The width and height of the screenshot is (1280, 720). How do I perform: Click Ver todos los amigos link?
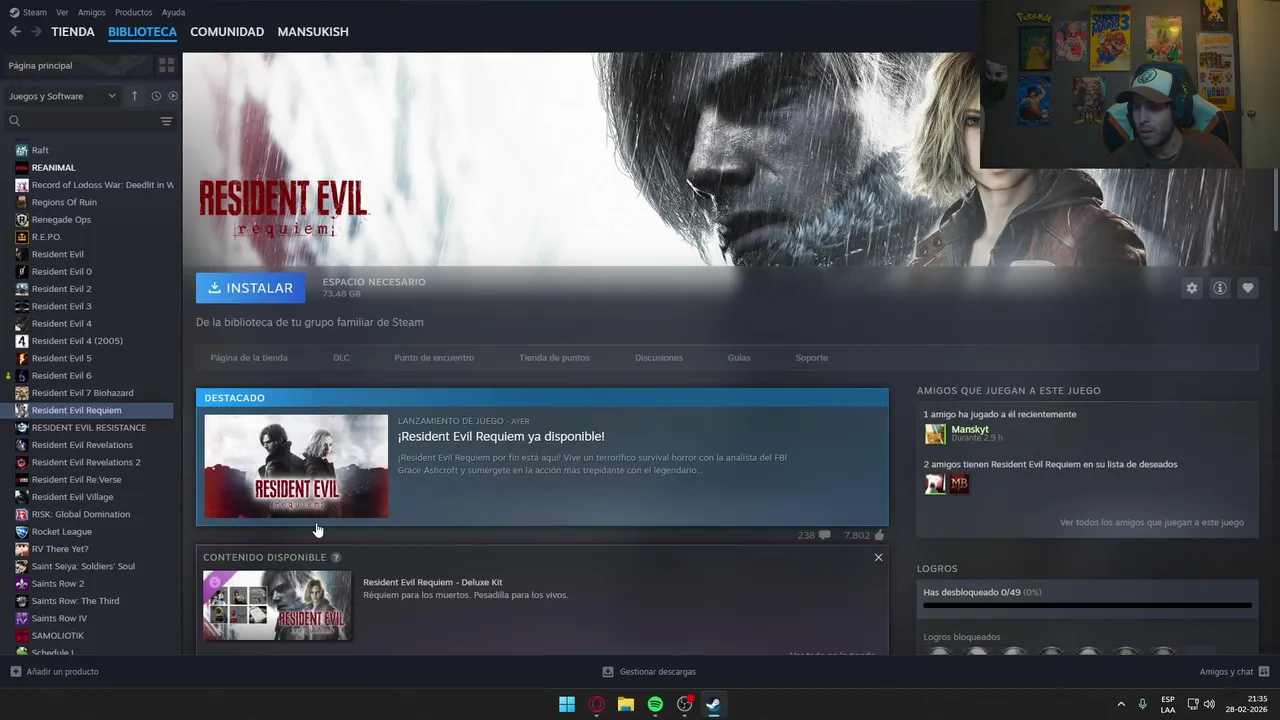(1152, 522)
